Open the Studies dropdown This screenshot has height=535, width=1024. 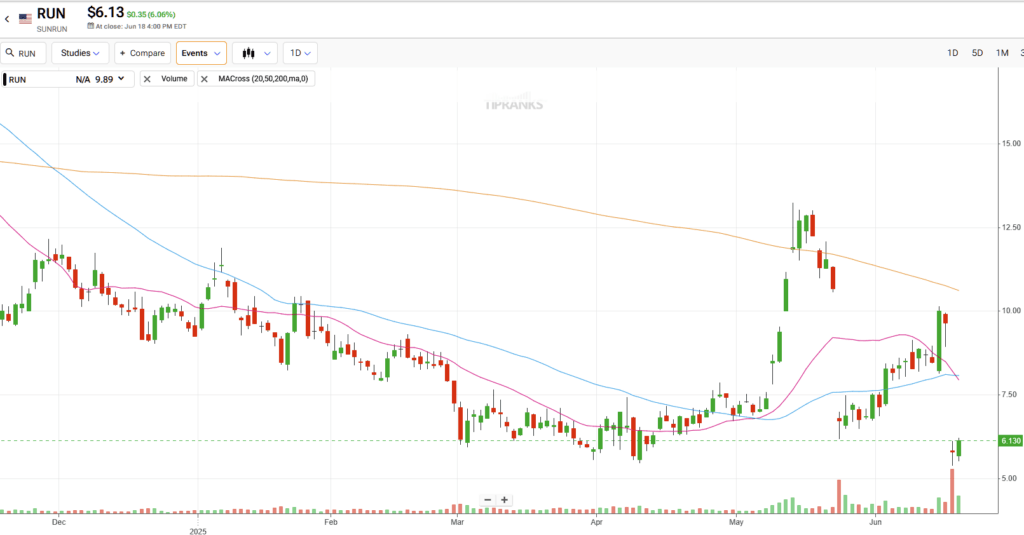click(80, 53)
